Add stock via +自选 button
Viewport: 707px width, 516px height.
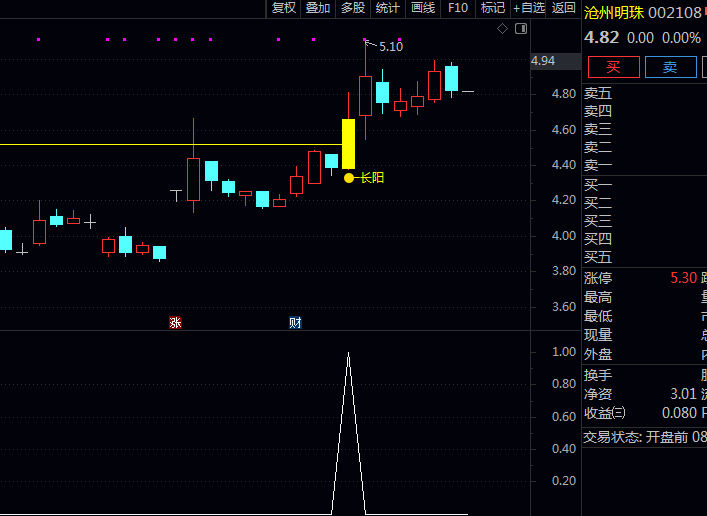[529, 8]
